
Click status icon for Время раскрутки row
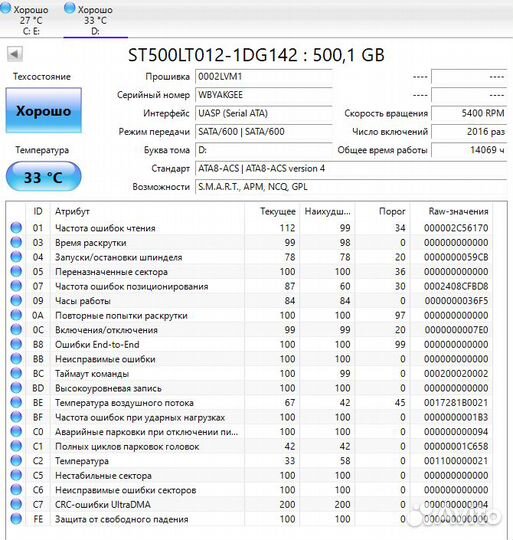[x=16, y=242]
